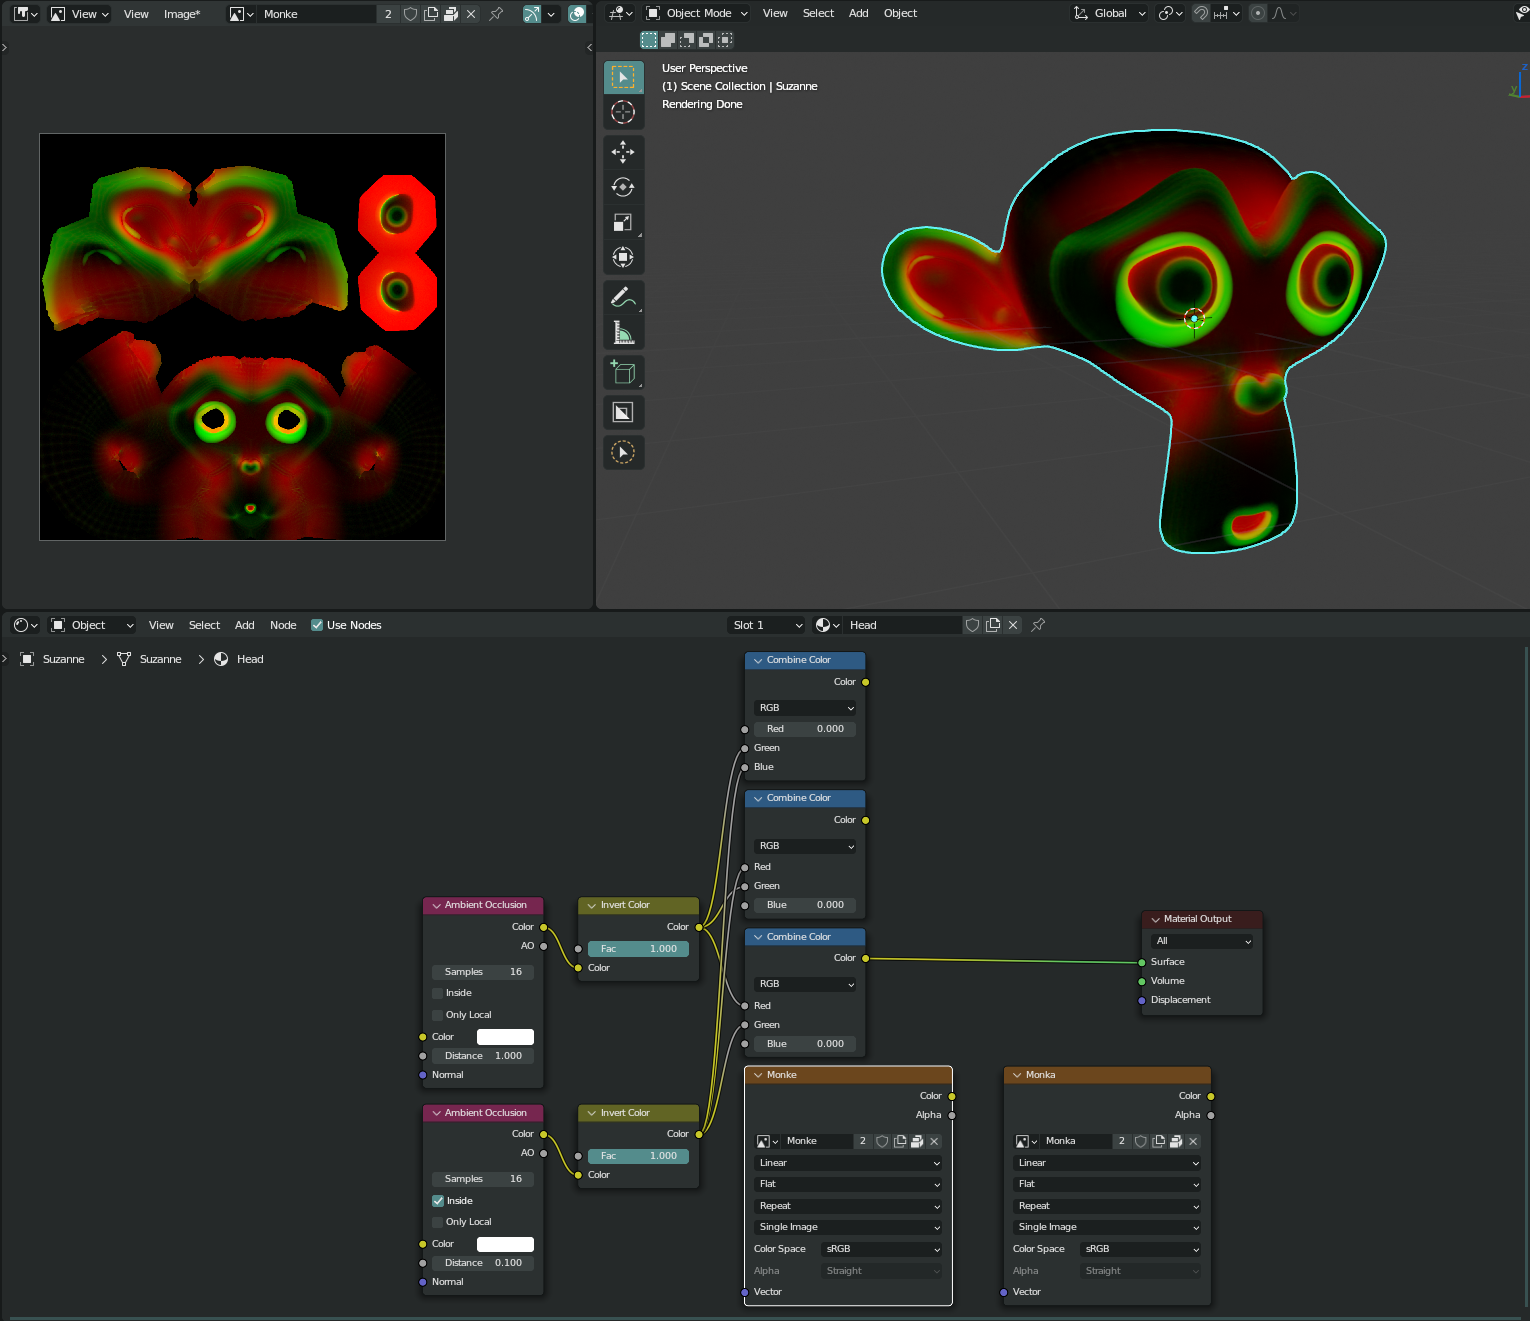Click Color swatch on upper Ambient Occlusion node
The height and width of the screenshot is (1321, 1530).
[x=505, y=1037]
